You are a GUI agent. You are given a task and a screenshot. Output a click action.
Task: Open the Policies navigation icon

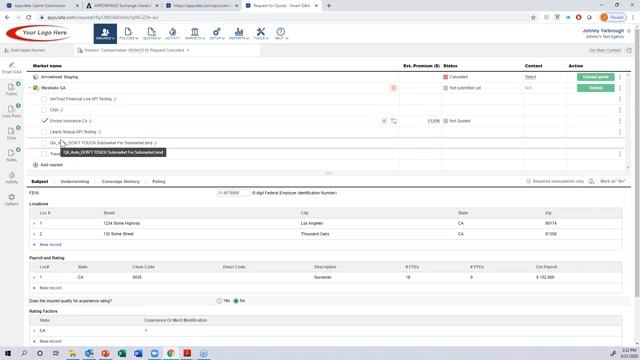coord(128,33)
